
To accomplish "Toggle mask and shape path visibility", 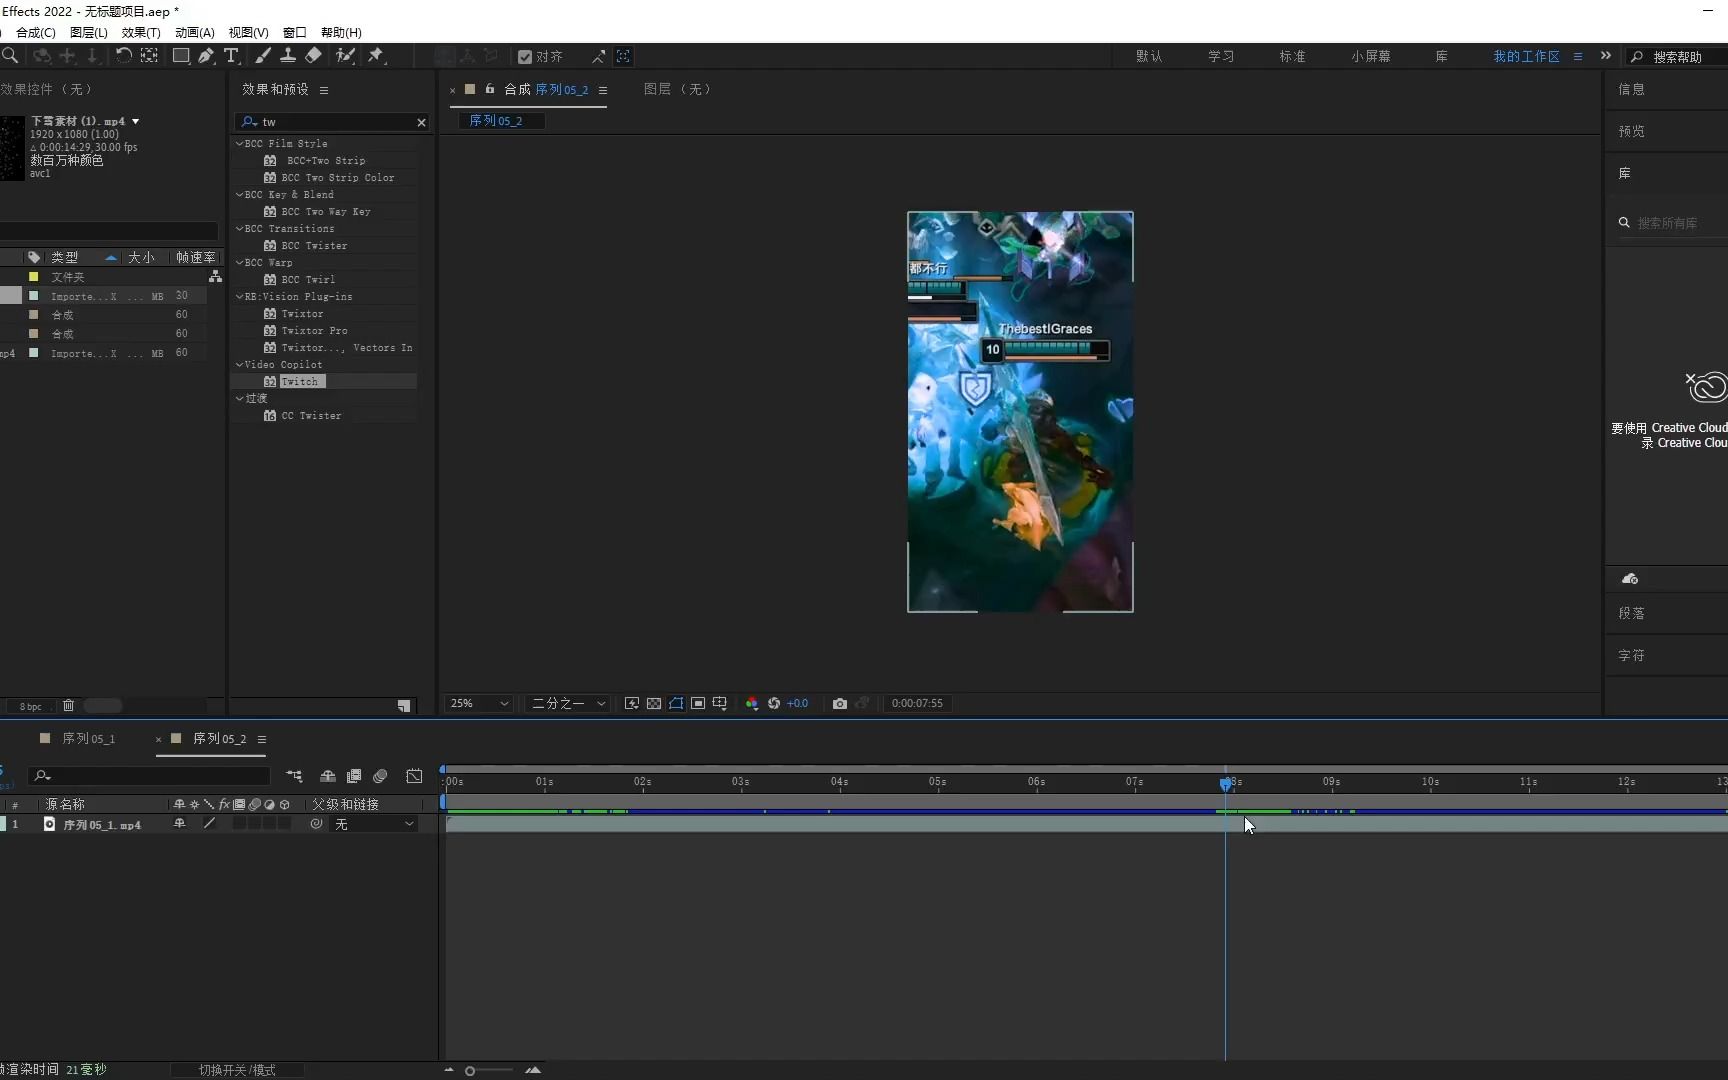I will [676, 704].
